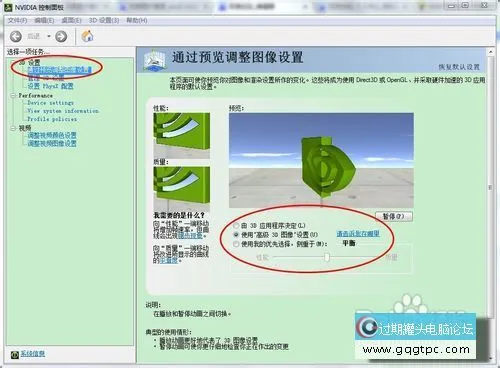
Task: Click the 平滑度 hyperlink in description
Action: (x=169, y=260)
